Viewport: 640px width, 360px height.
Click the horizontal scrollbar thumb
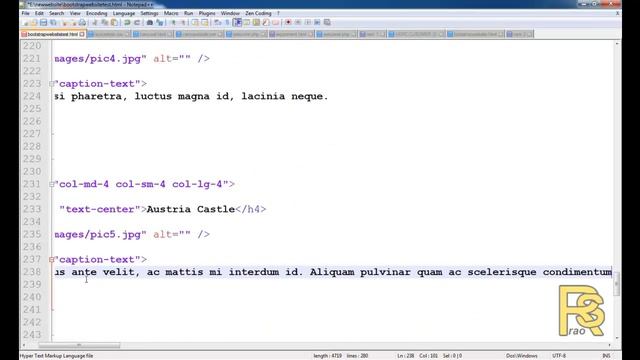80,345
